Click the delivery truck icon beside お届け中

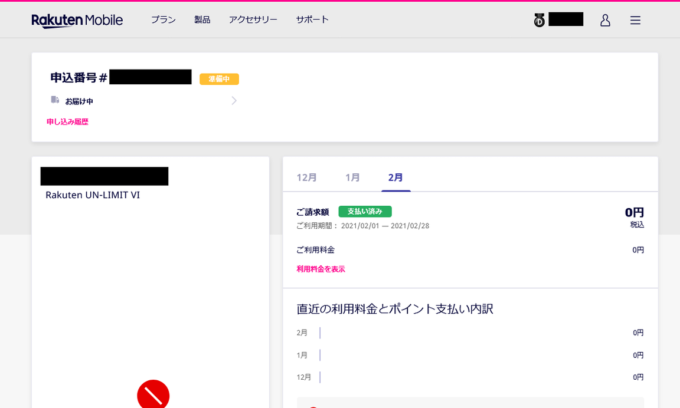click(x=55, y=100)
